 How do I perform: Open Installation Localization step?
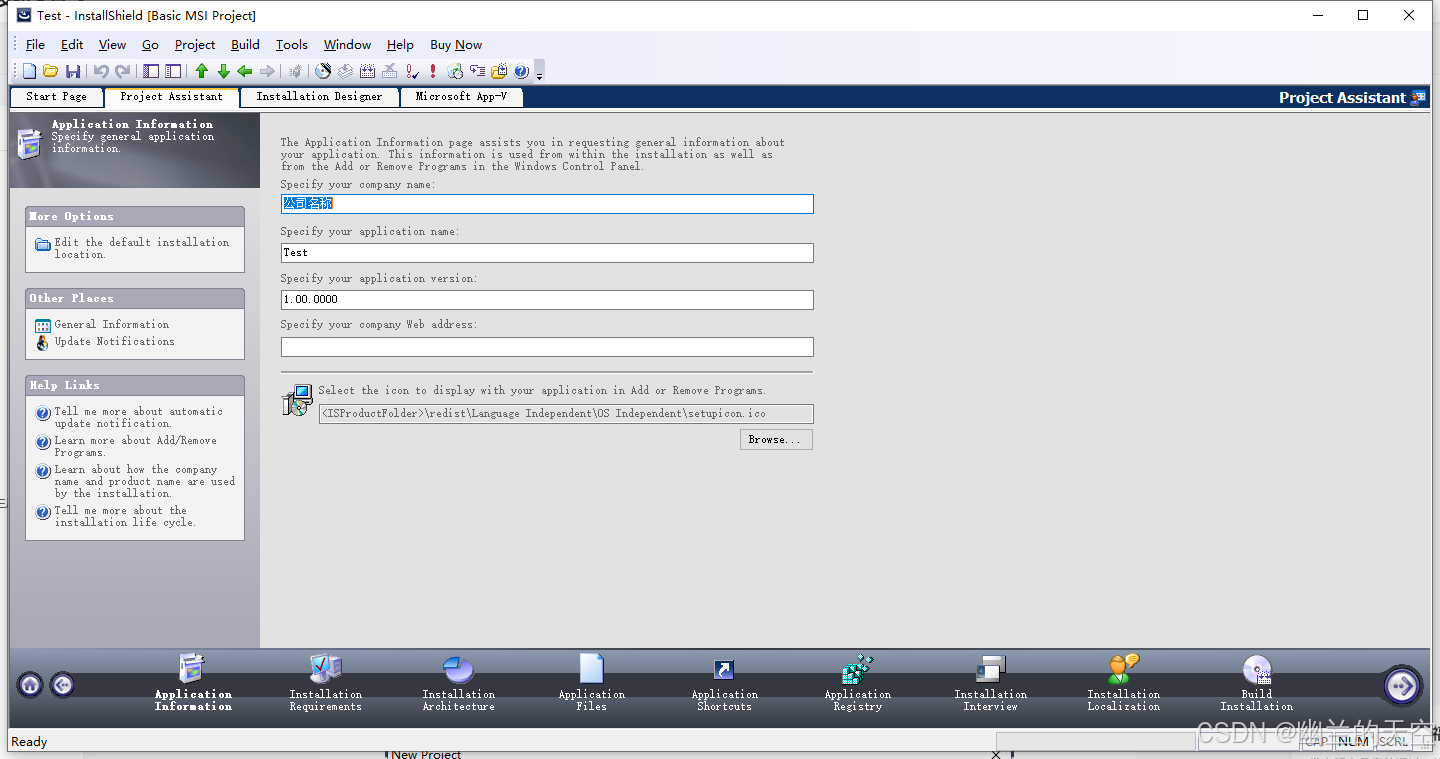point(1124,682)
